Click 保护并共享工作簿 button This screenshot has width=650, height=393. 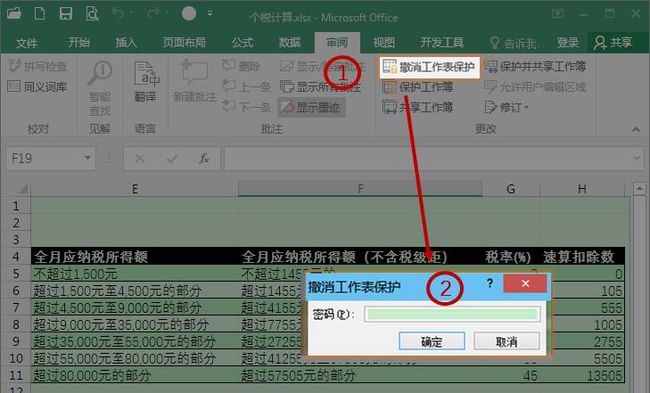point(535,66)
